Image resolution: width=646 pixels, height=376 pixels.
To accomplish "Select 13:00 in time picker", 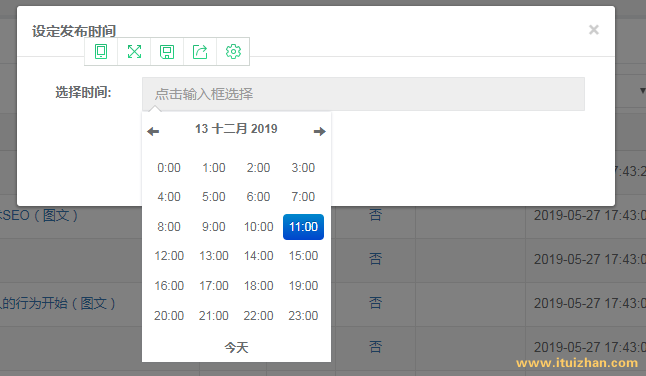I will pos(214,256).
